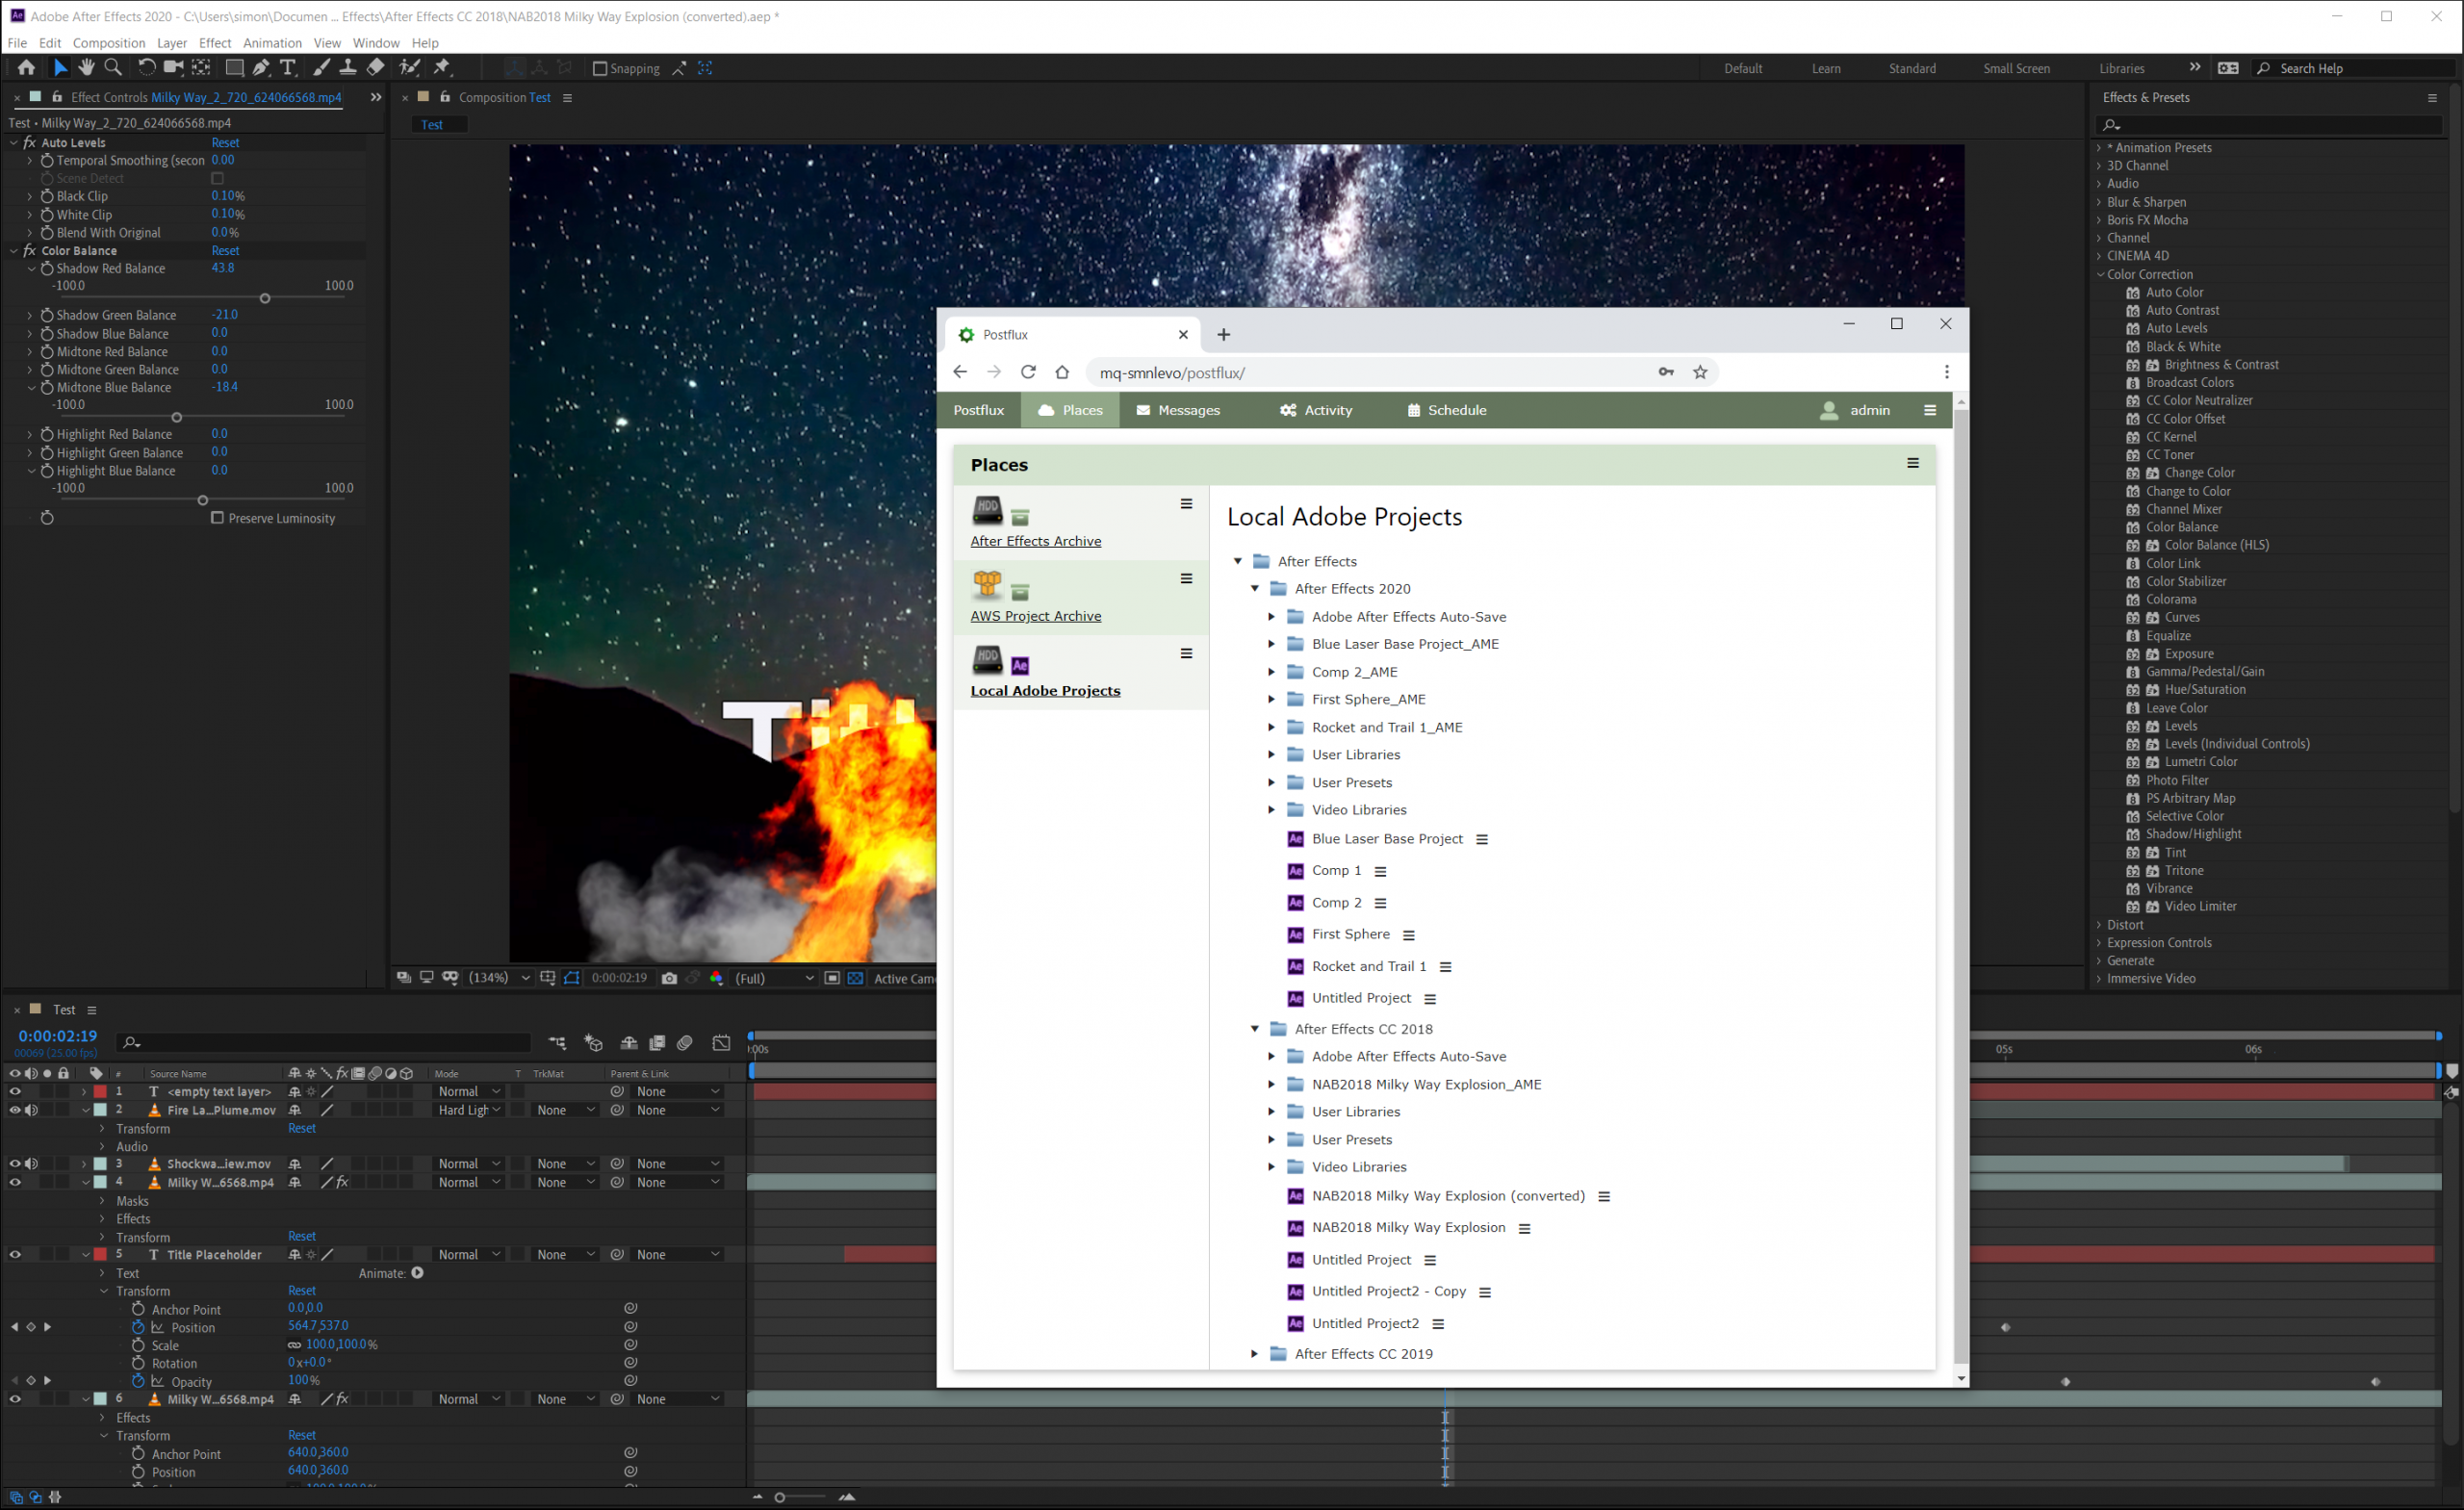Select the Zoom magnifier tool
The image size is (2464, 1510).
coord(113,68)
